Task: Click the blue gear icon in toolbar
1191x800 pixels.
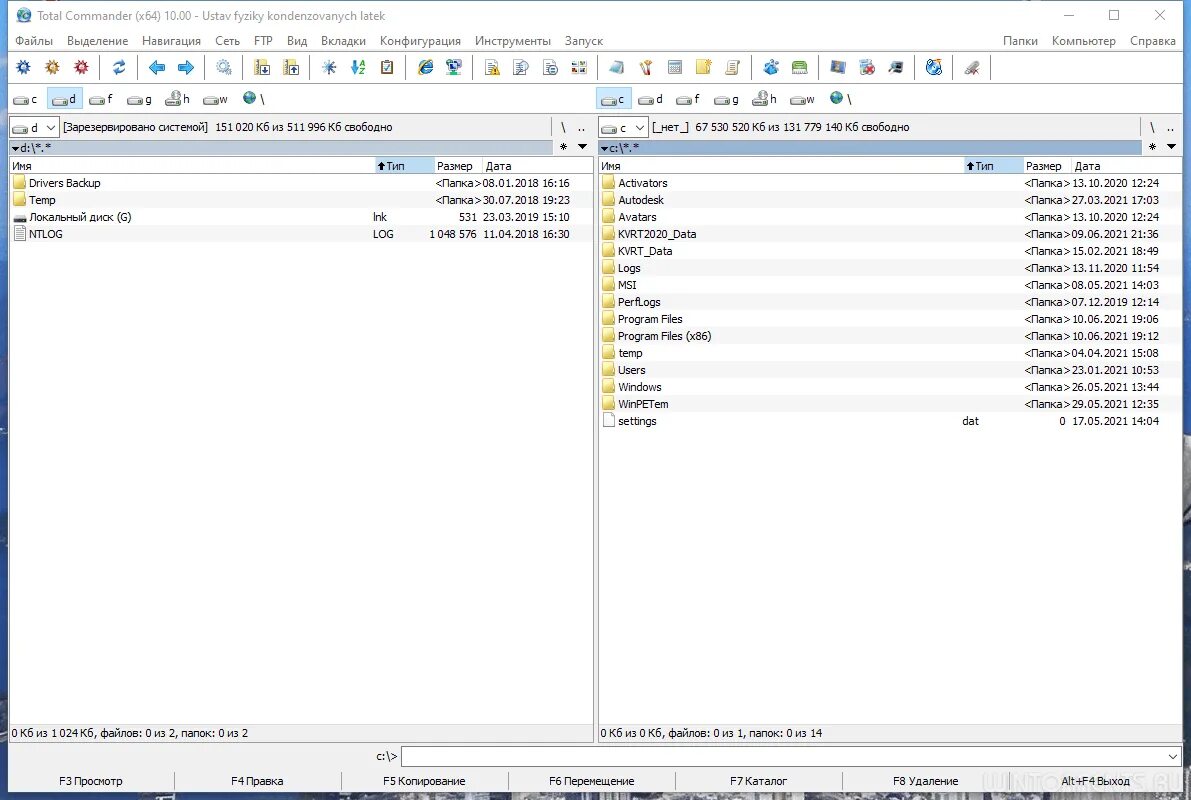Action: 24,68
